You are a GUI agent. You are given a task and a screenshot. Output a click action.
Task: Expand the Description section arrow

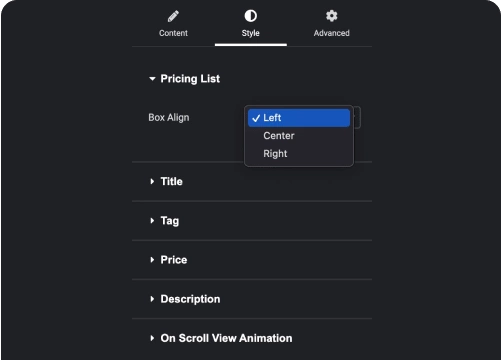(152, 299)
